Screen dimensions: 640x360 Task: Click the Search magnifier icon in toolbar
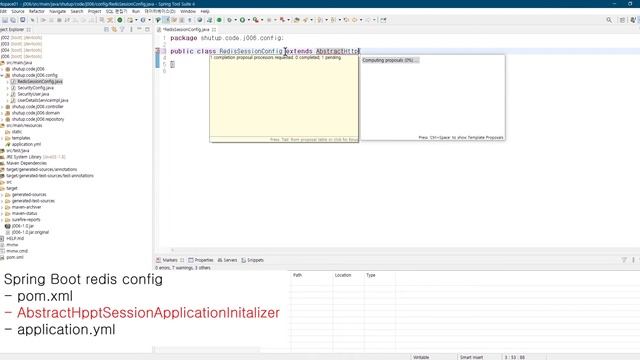[609, 20]
